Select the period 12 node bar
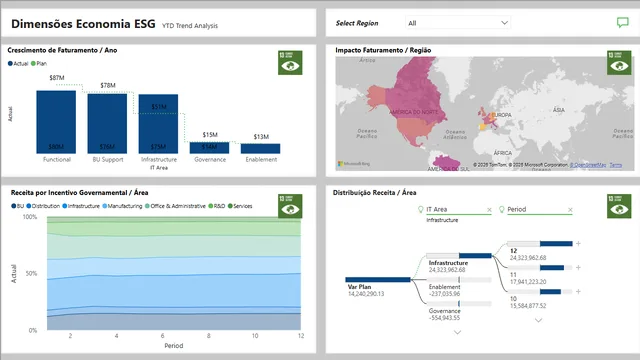 tap(540, 244)
